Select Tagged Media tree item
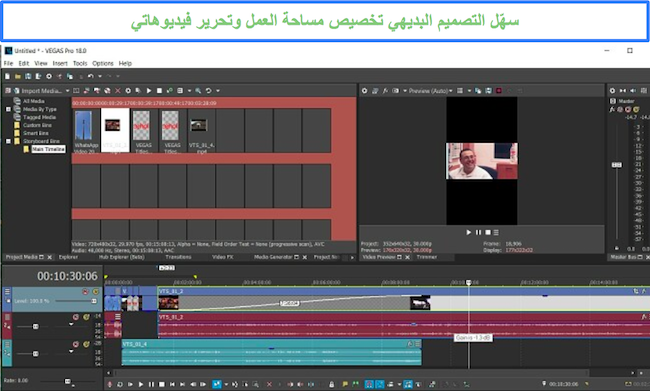Viewport: 650px width, 391px height. (39, 117)
